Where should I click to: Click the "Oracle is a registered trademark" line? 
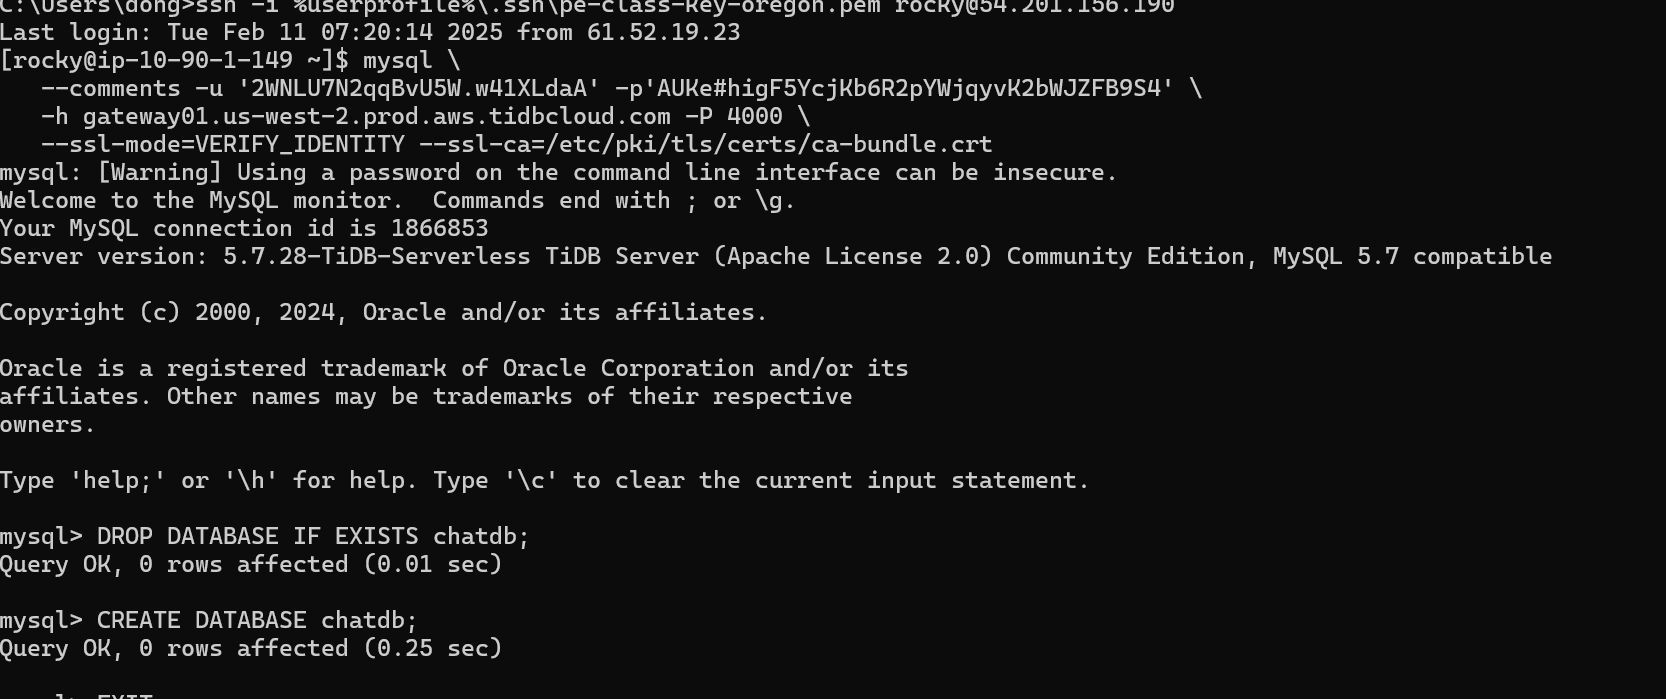point(454,368)
